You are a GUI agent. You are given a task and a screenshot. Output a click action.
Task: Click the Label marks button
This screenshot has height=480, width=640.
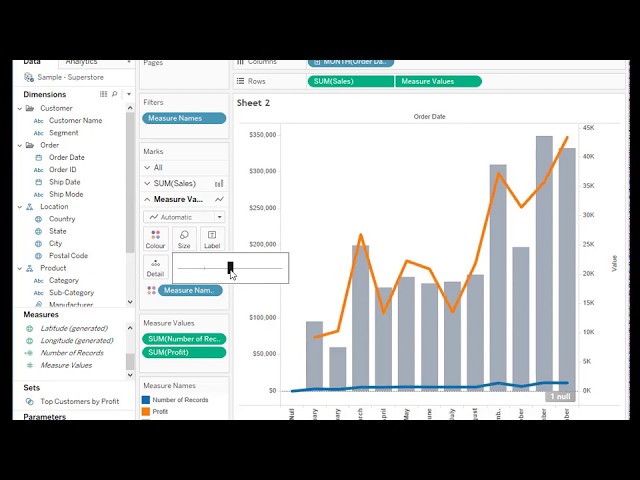click(x=212, y=239)
